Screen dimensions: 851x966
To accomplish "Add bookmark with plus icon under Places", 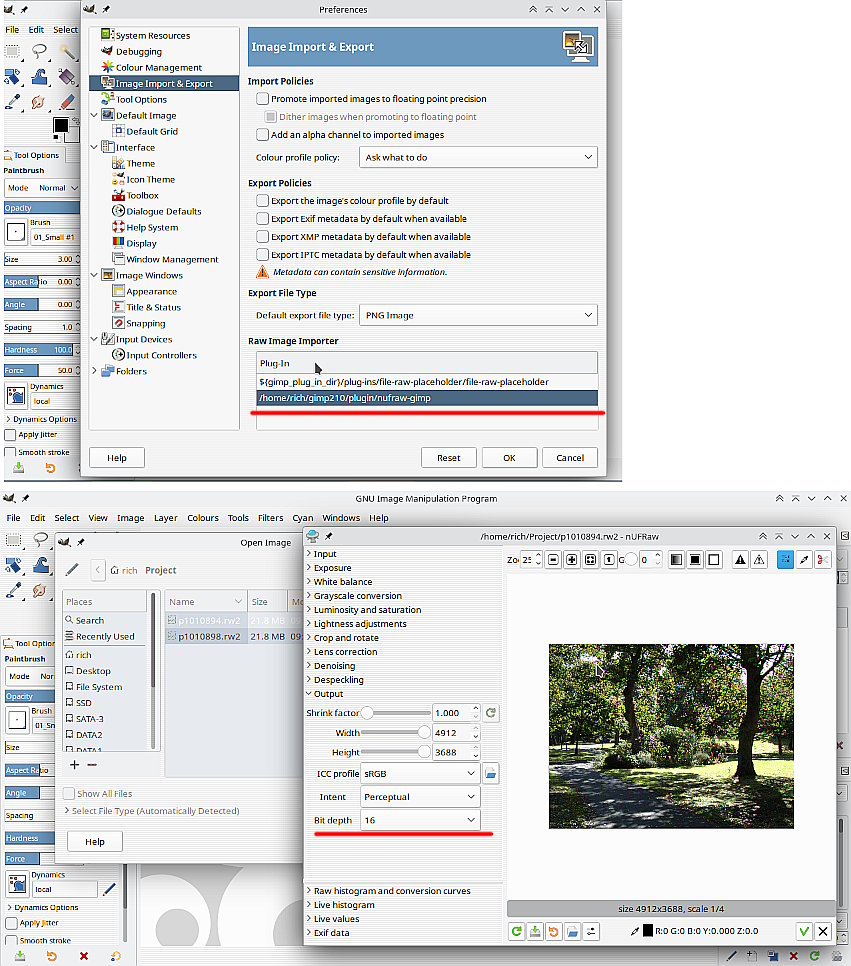I will click(x=75, y=765).
